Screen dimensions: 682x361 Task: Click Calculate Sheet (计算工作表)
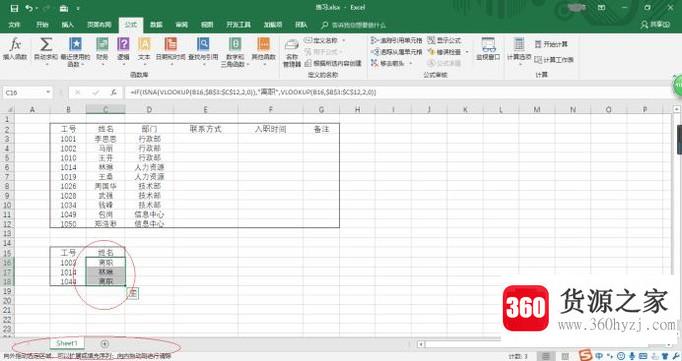554,60
